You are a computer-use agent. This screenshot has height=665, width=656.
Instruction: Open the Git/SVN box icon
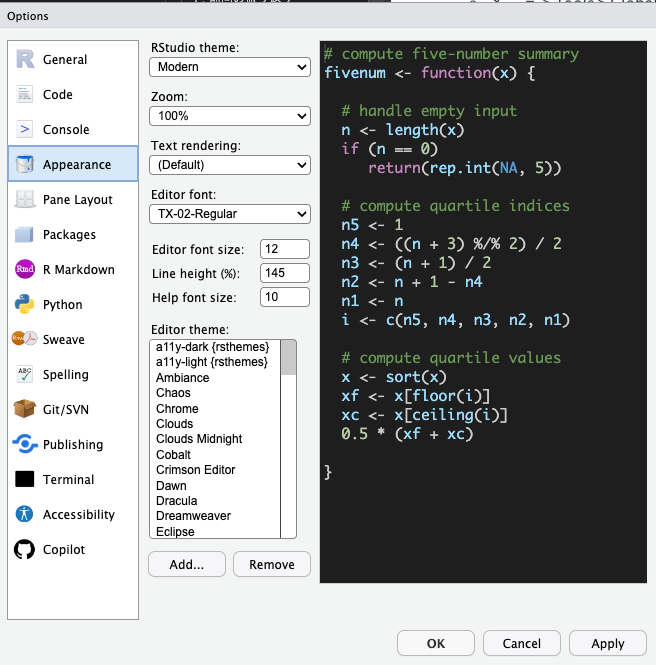[25, 410]
